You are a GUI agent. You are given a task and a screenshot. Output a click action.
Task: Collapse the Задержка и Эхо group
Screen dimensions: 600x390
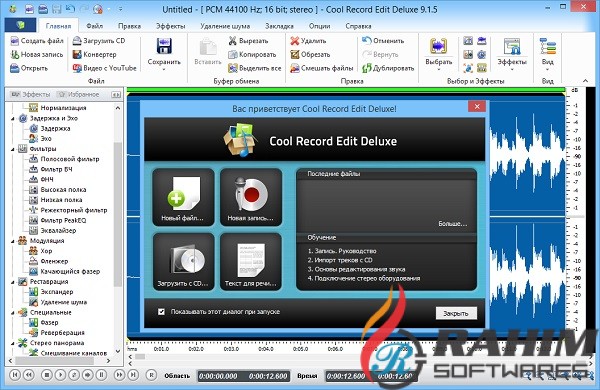[13, 119]
